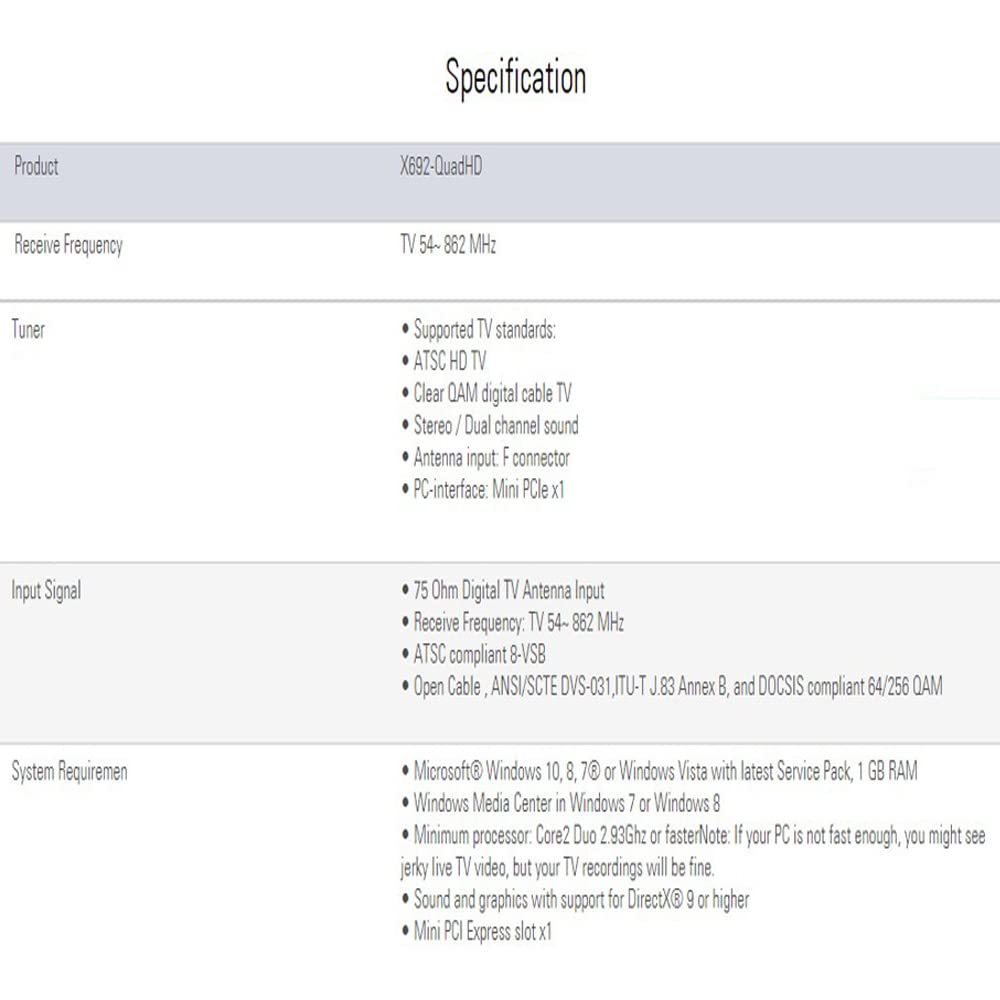Image resolution: width=1000 pixels, height=1000 pixels.
Task: Select the Microsoft Windows 10, 8, 7 requirement line
Action: click(665, 771)
